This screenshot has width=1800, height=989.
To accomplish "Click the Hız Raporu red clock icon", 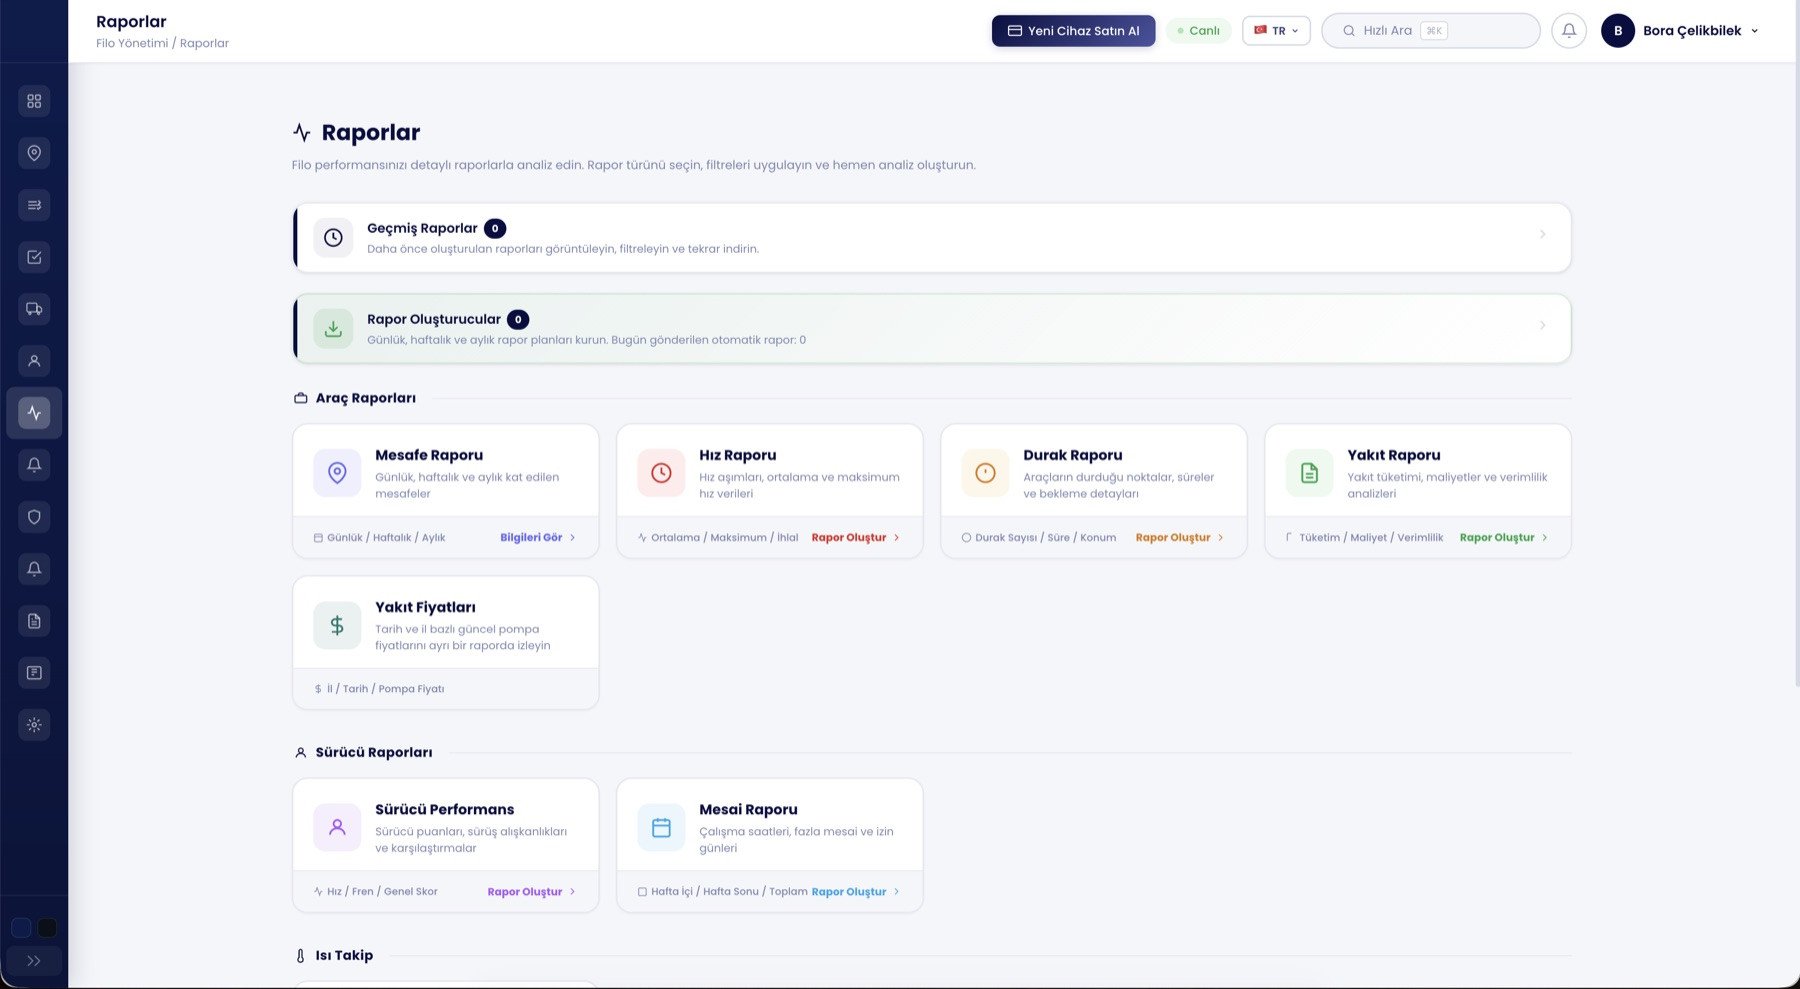I will pyautogui.click(x=661, y=473).
